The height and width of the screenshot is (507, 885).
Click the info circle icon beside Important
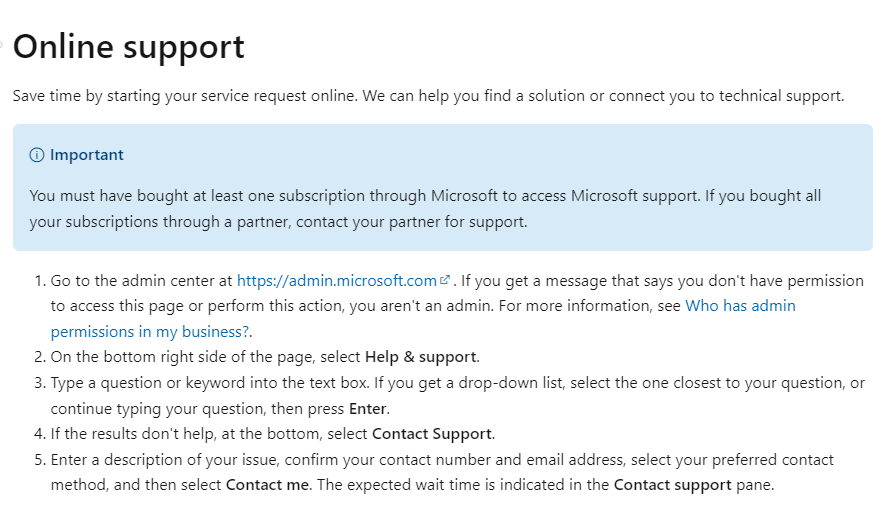click(37, 155)
